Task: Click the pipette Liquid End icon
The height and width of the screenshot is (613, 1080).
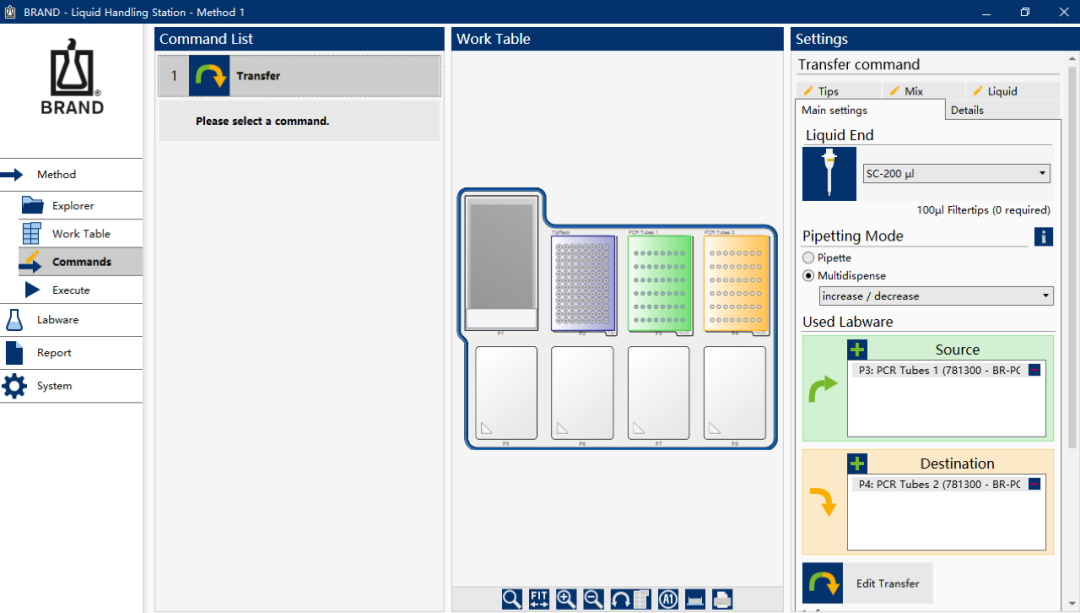Action: [829, 174]
